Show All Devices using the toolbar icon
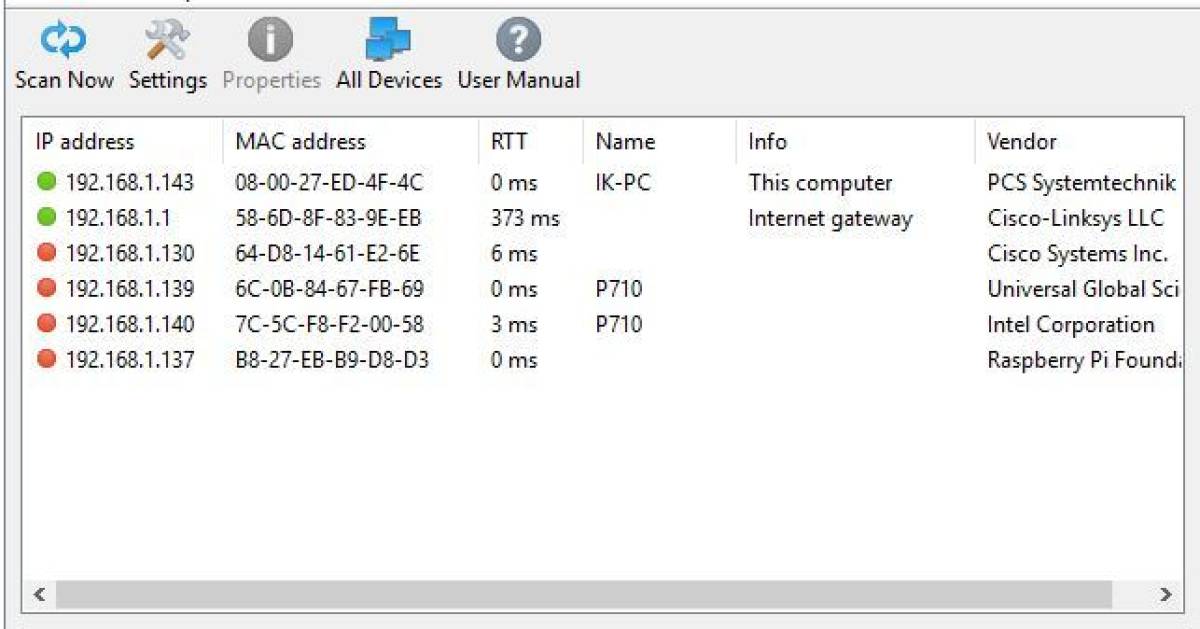Image resolution: width=1200 pixels, height=629 pixels. [x=388, y=38]
